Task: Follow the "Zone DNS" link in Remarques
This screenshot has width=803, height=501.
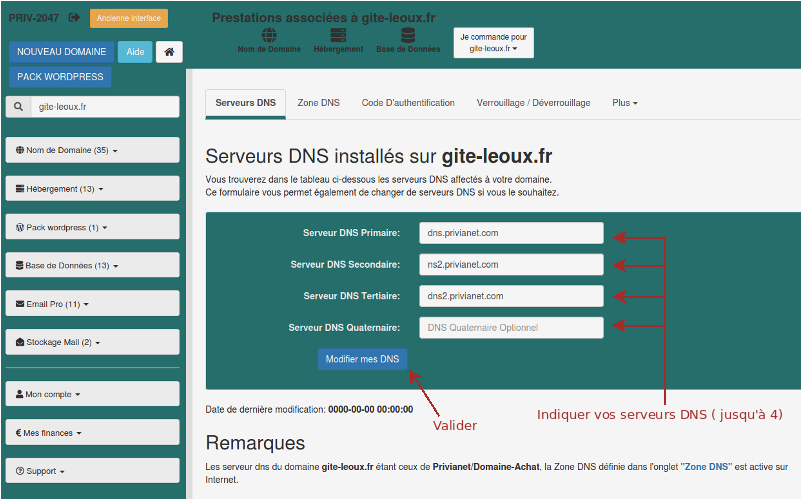Action: (x=706, y=467)
